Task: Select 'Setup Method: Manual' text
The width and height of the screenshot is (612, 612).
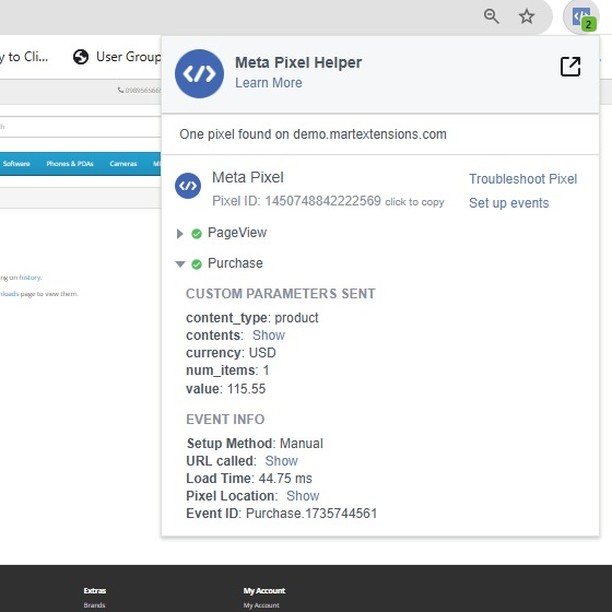Action: tap(255, 443)
